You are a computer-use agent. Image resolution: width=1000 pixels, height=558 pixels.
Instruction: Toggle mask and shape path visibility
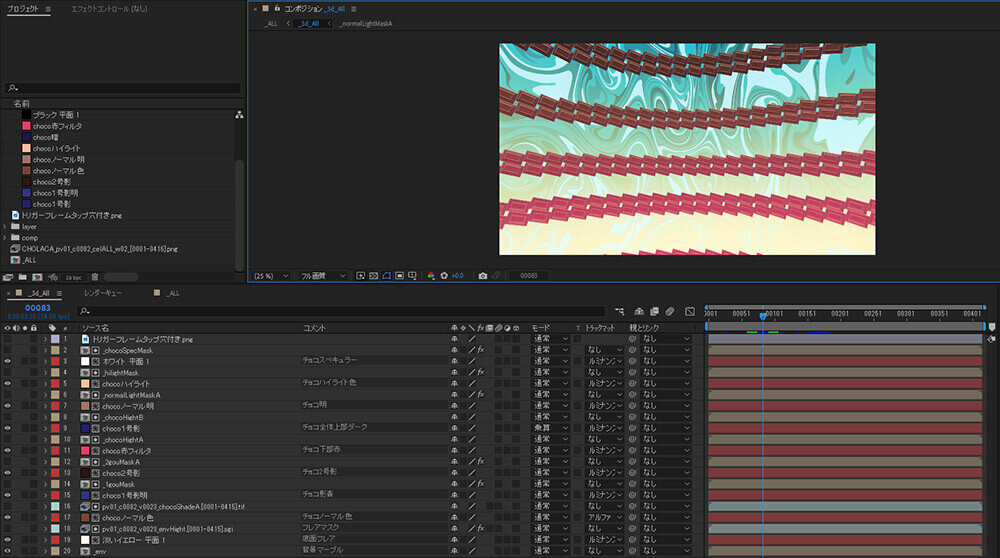pyautogui.click(x=386, y=275)
